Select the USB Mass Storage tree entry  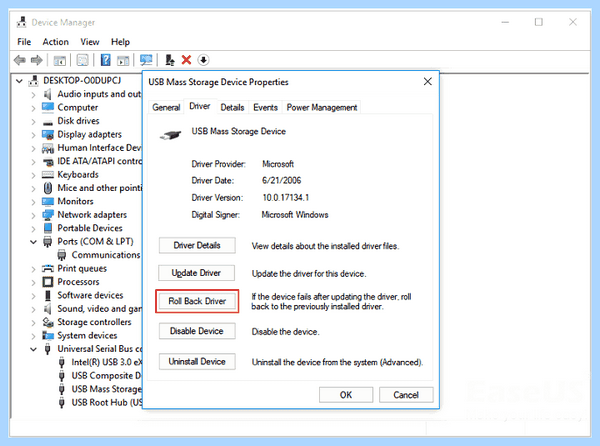tap(107, 389)
